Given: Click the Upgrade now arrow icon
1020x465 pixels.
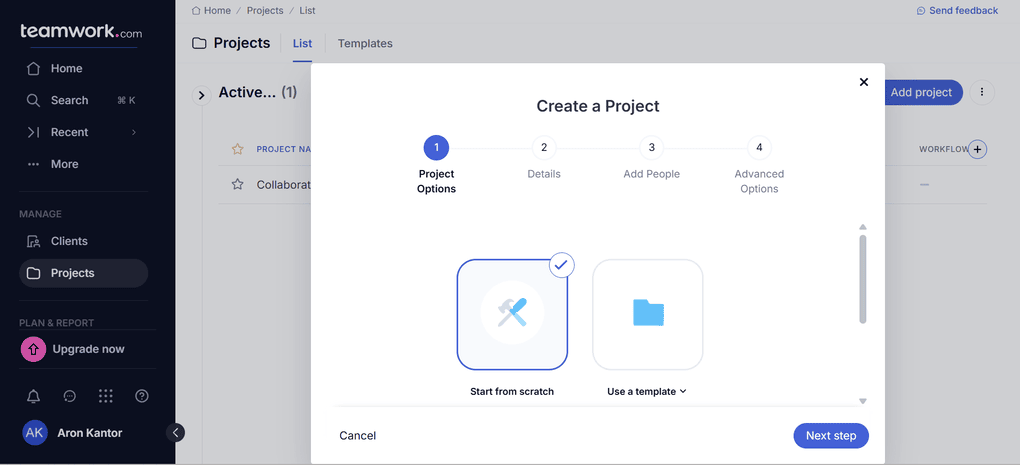Looking at the screenshot, I should tap(34, 349).
